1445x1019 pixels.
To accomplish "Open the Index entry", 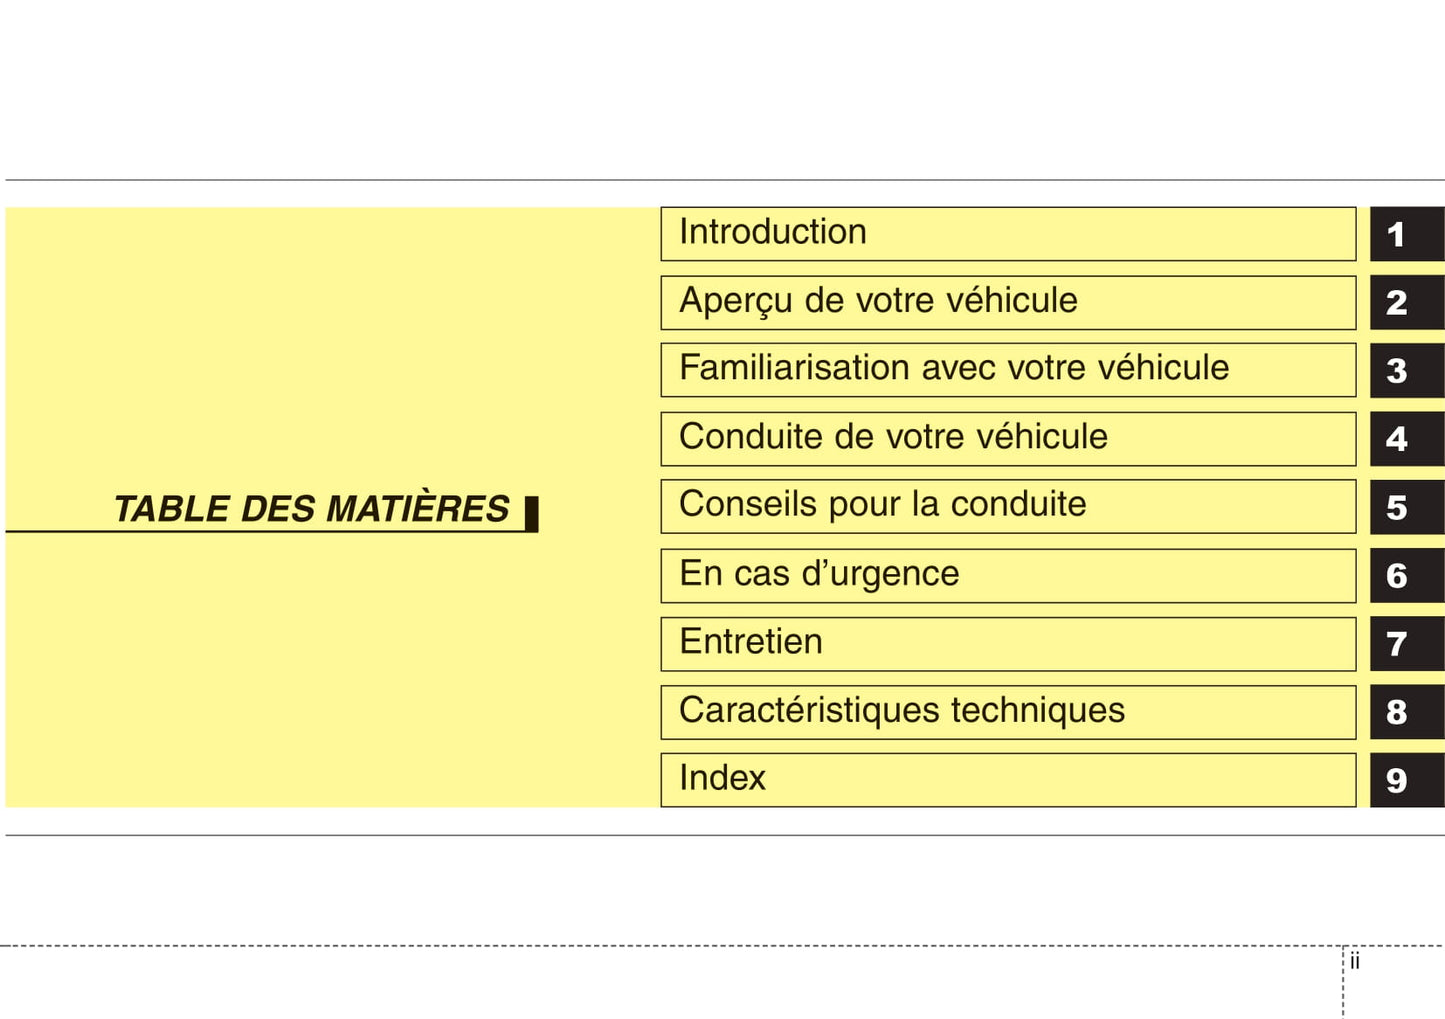I will 1008,780.
